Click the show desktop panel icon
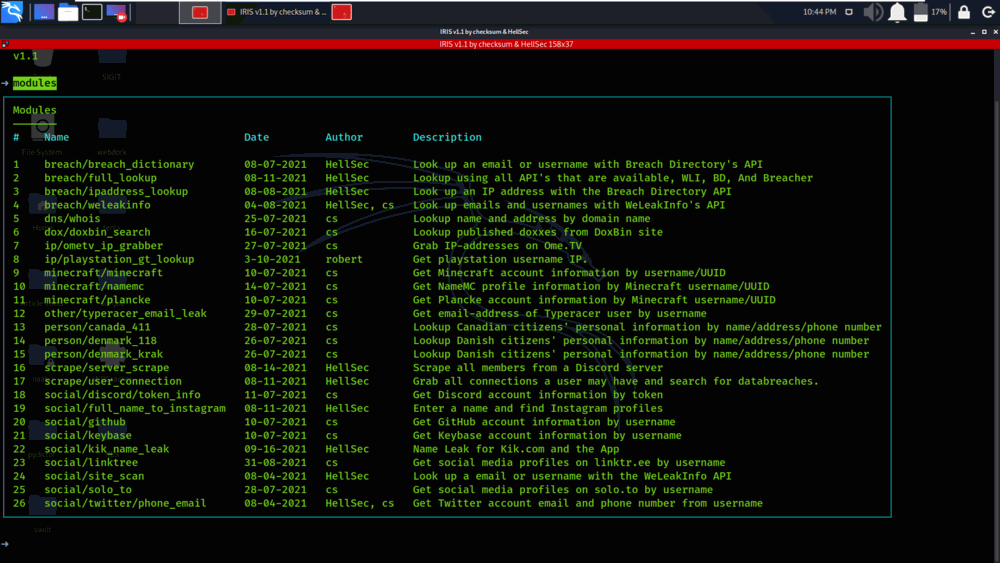Screen dimensions: 1000x563 [x=44, y=12]
